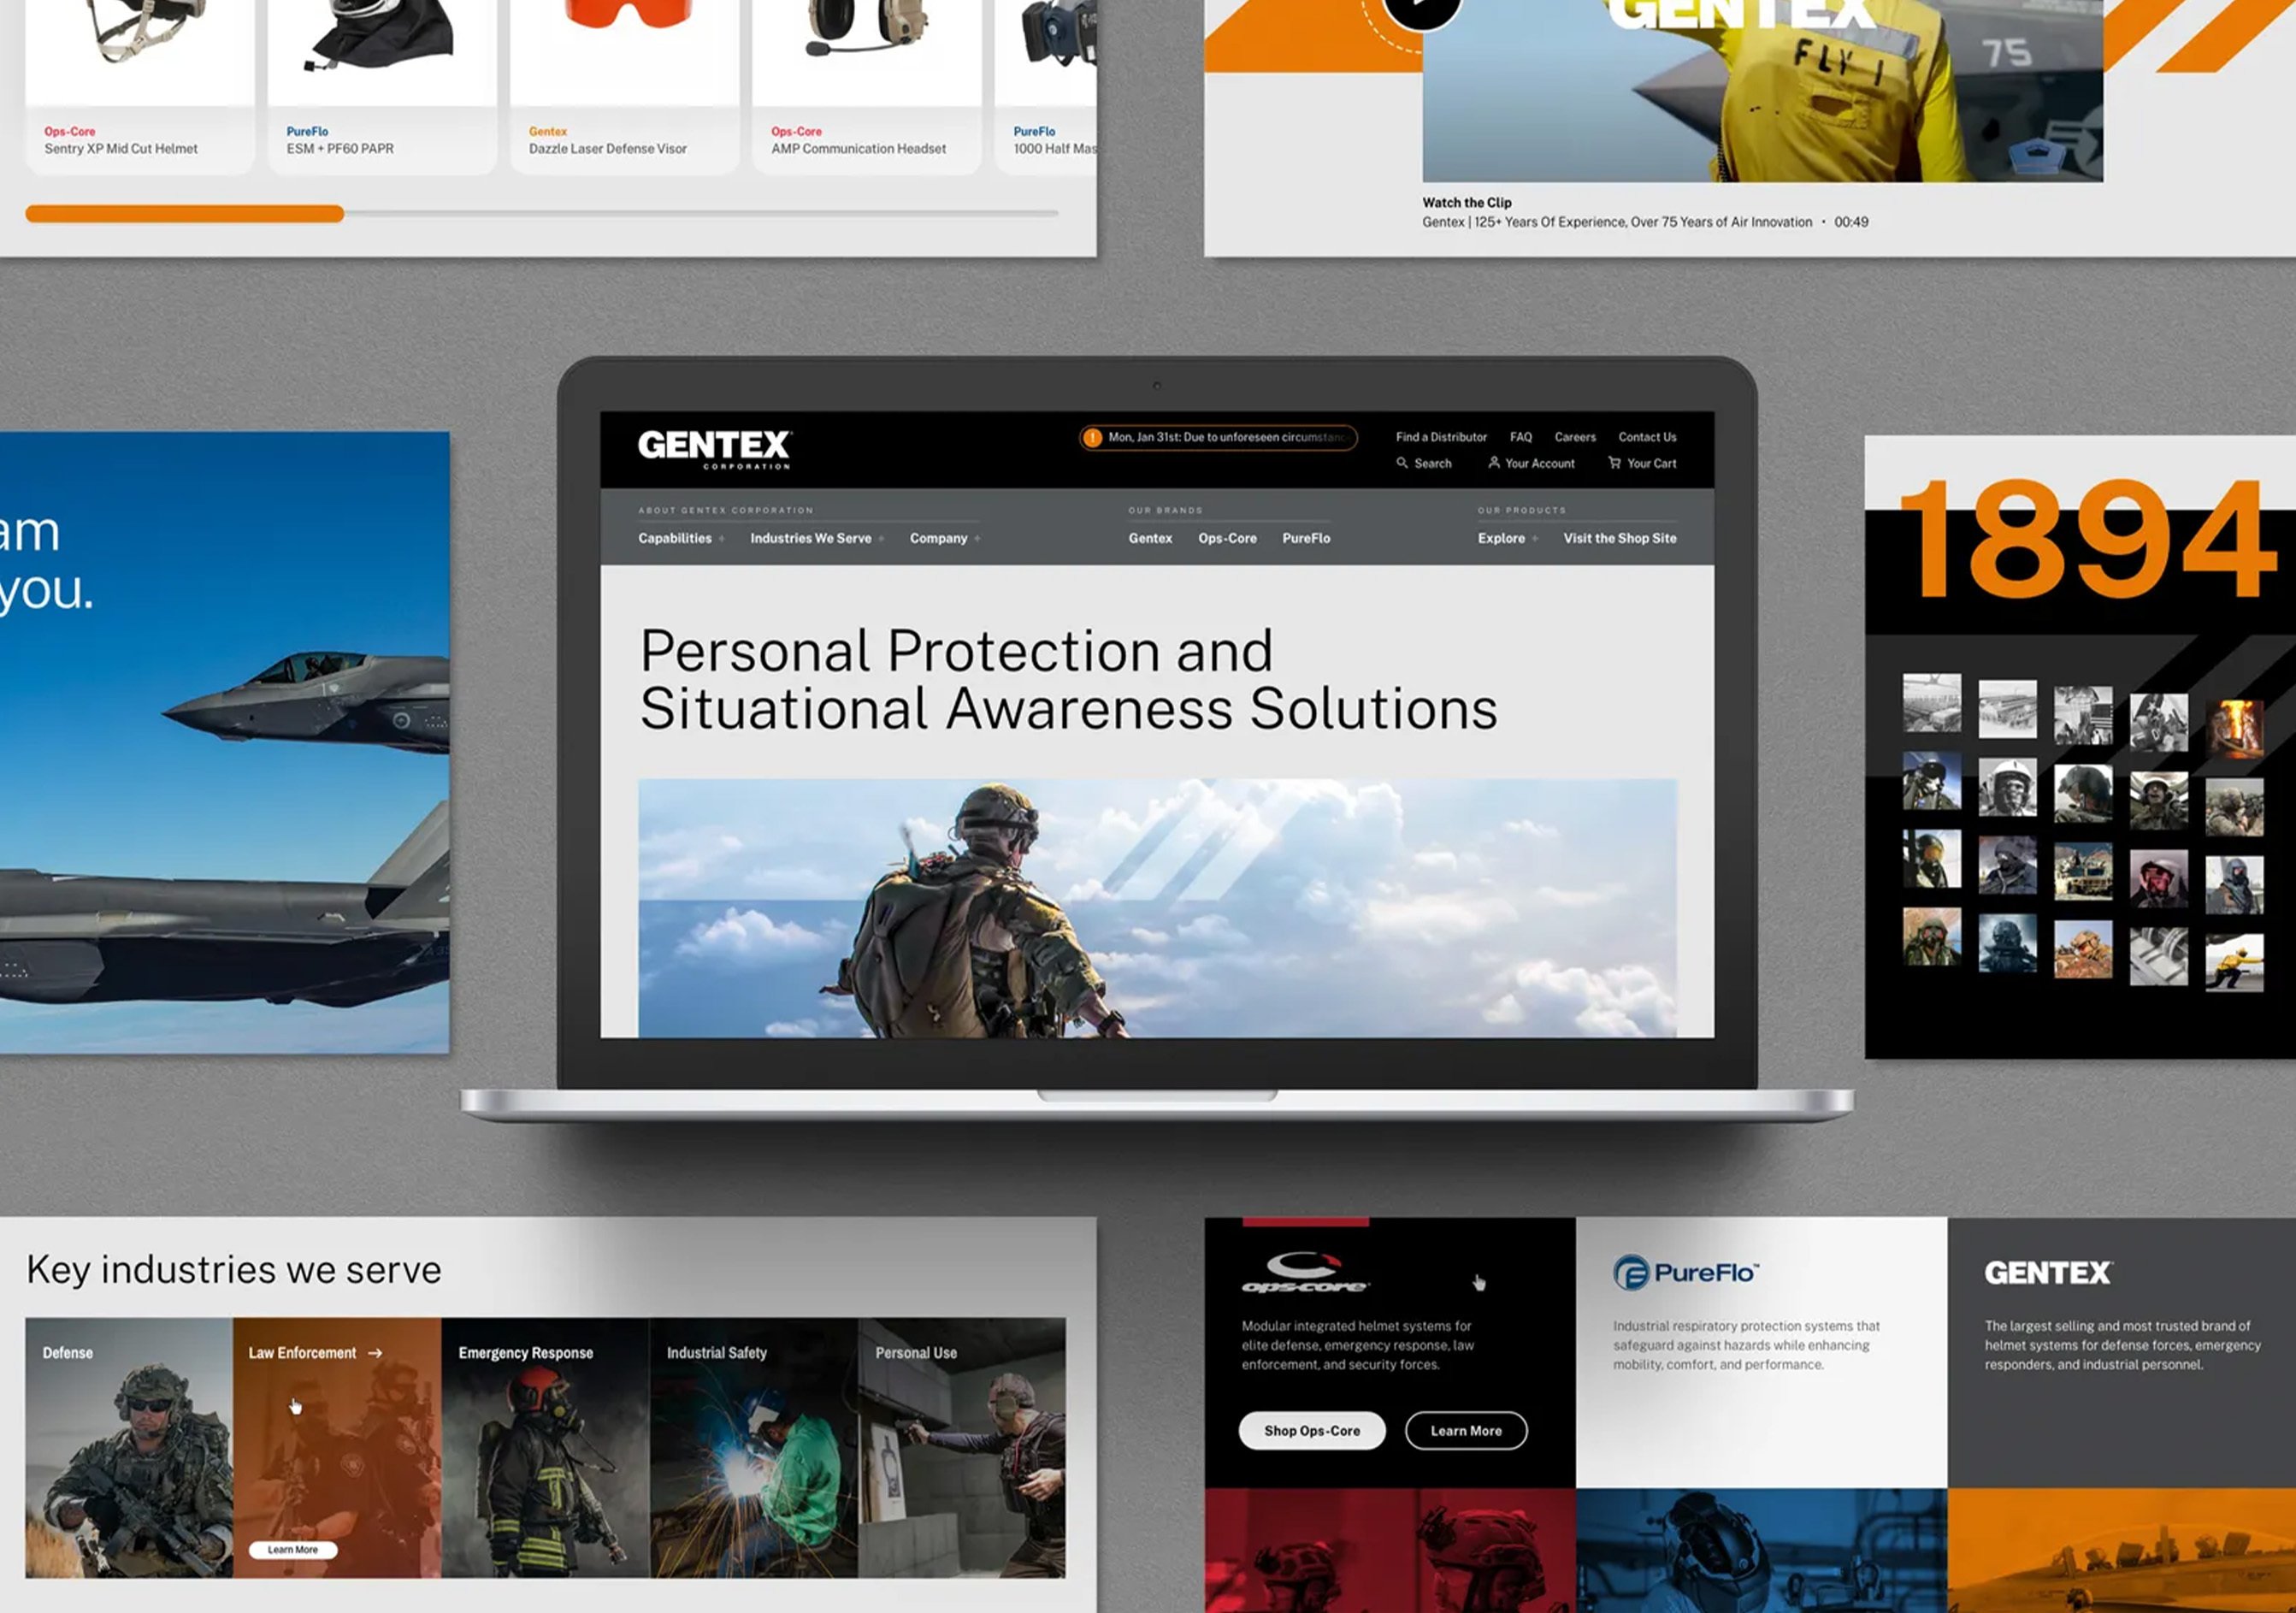This screenshot has width=2296, height=1613.
Task: Click the orange alert icon in the notice banner
Action: click(x=1093, y=437)
